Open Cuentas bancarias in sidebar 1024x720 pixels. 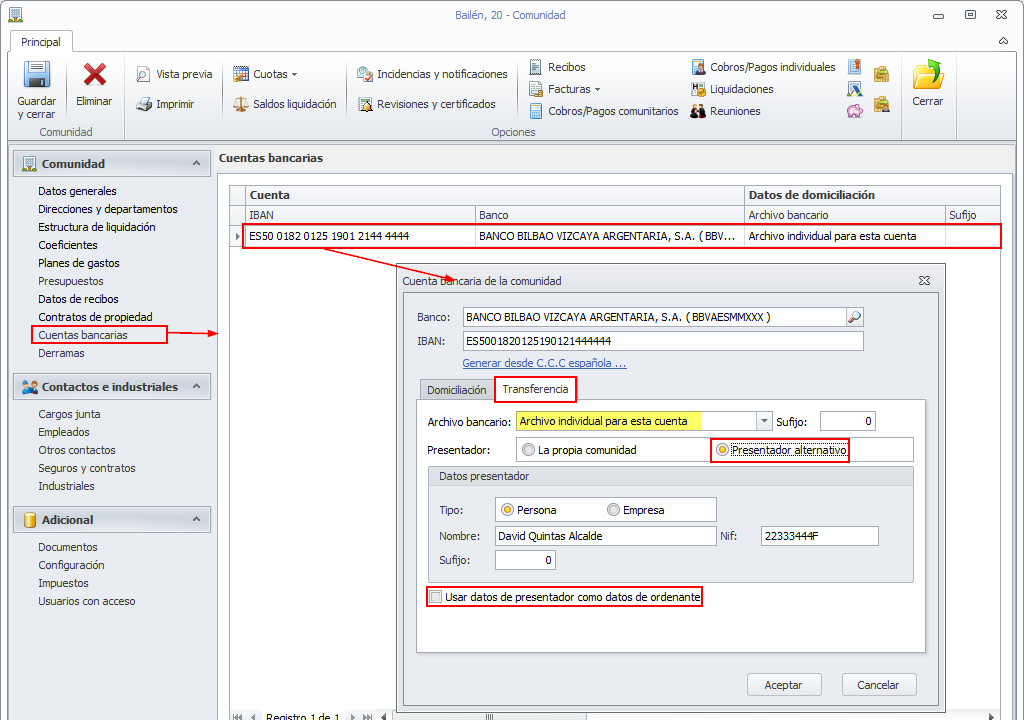tap(83, 335)
